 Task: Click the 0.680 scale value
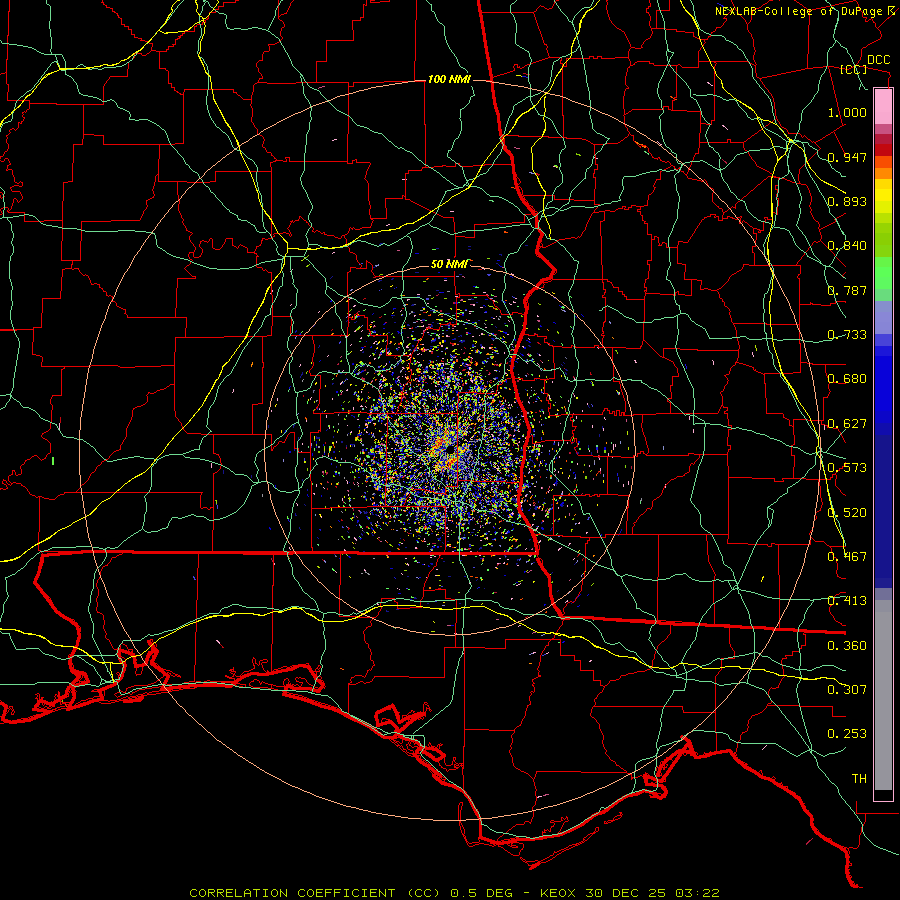pyautogui.click(x=847, y=379)
